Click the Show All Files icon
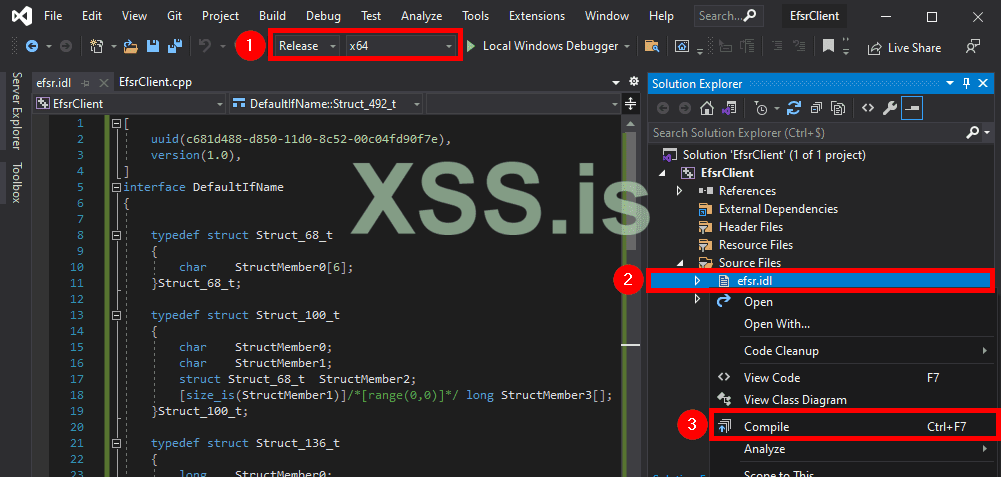The width and height of the screenshot is (1001, 477). [839, 109]
